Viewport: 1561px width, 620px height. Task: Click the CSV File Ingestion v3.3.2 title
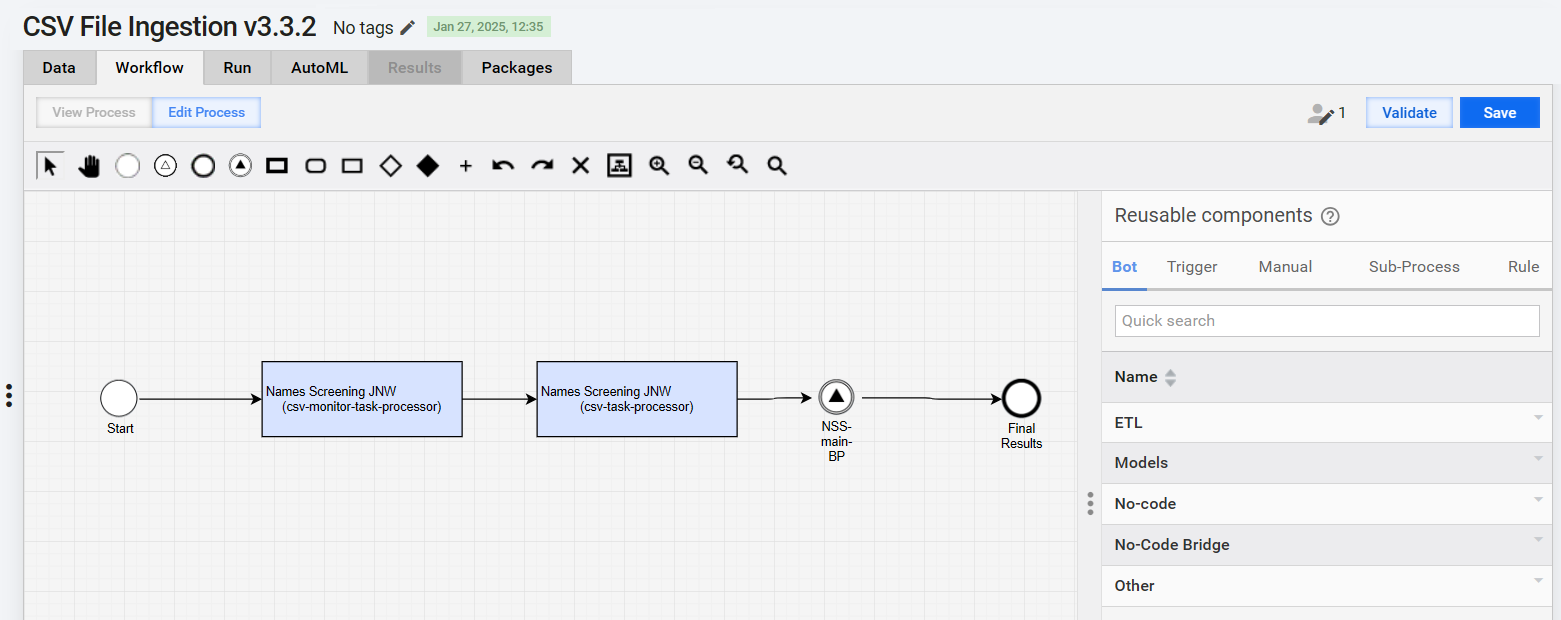pyautogui.click(x=170, y=26)
